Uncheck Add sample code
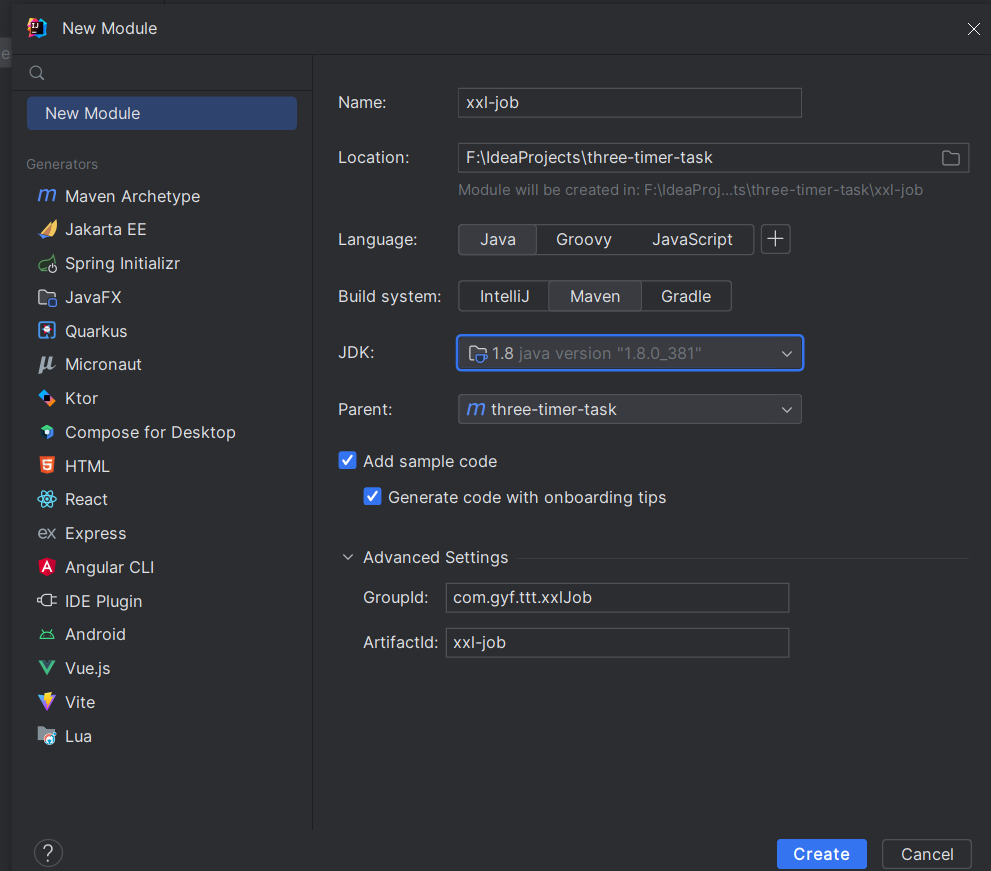The height and width of the screenshot is (871, 991). 348,460
